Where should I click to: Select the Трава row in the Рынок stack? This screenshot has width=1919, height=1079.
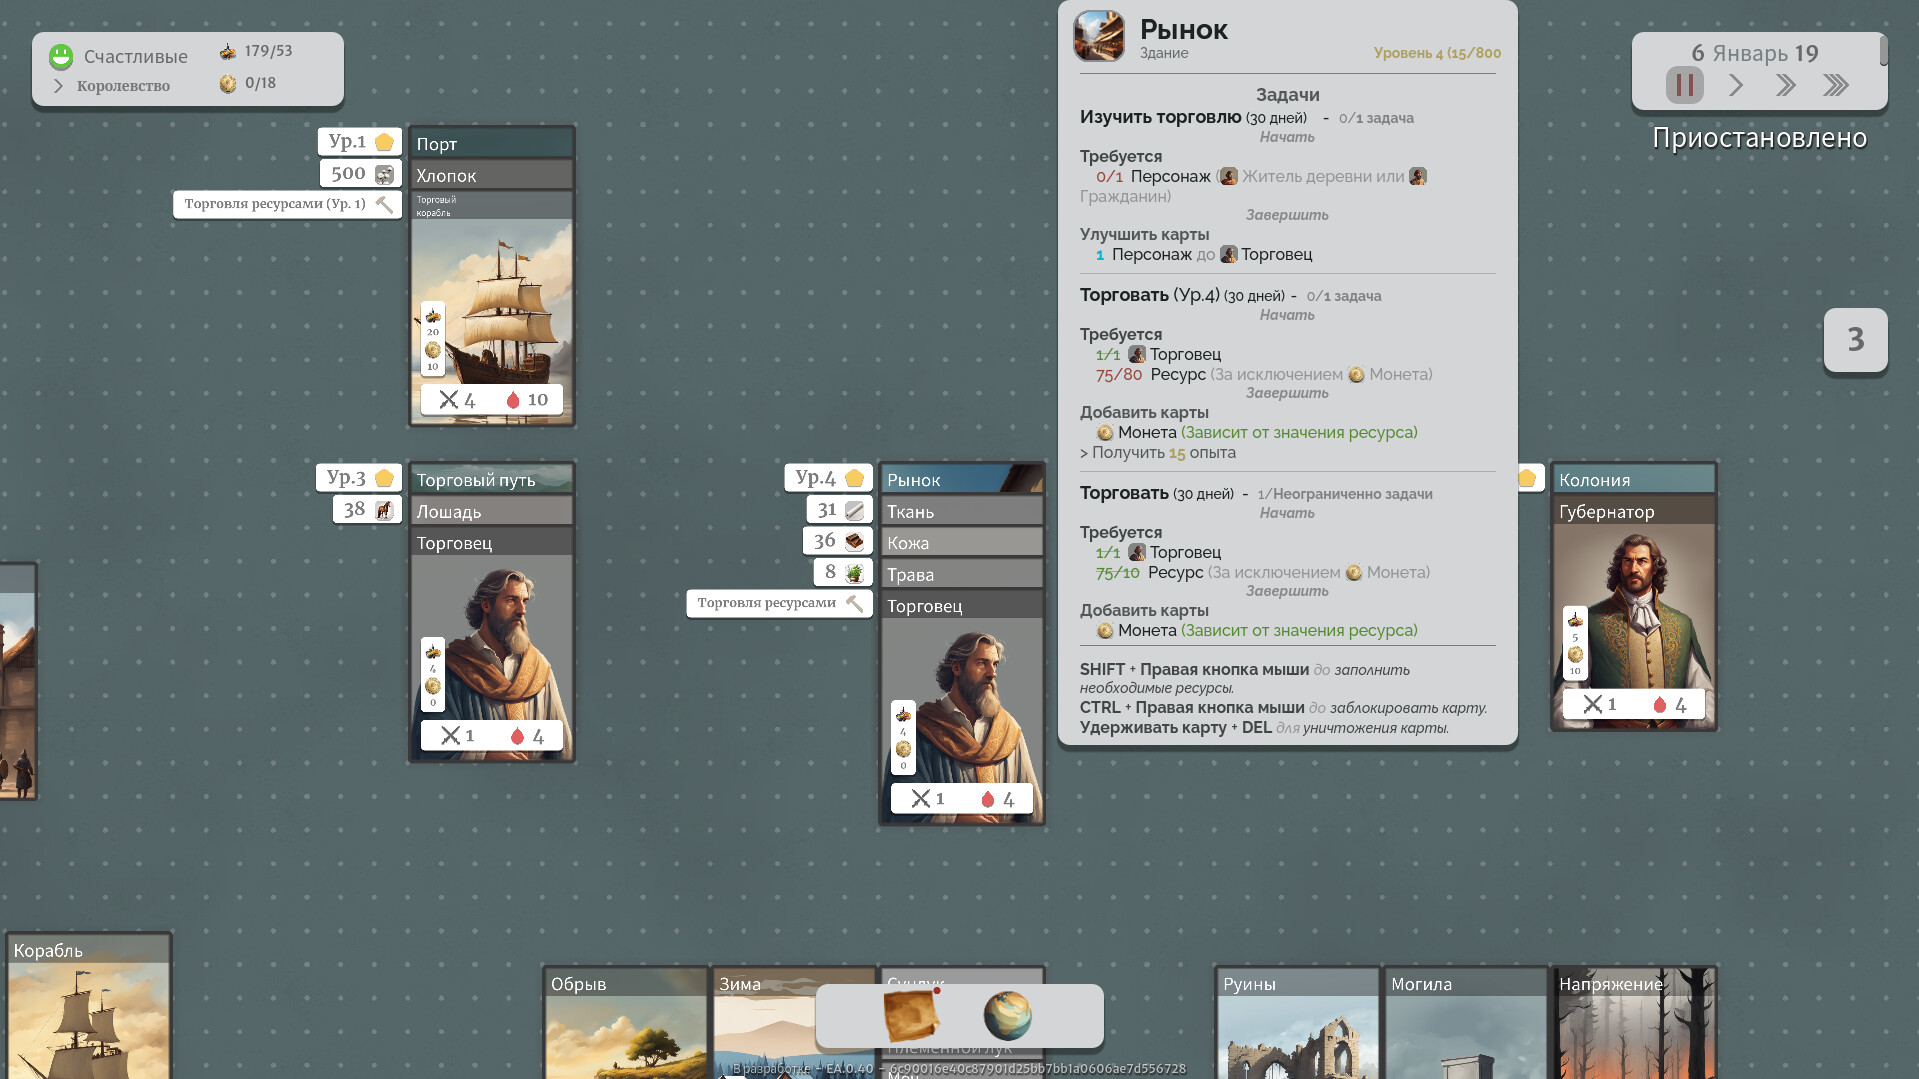[x=961, y=574]
